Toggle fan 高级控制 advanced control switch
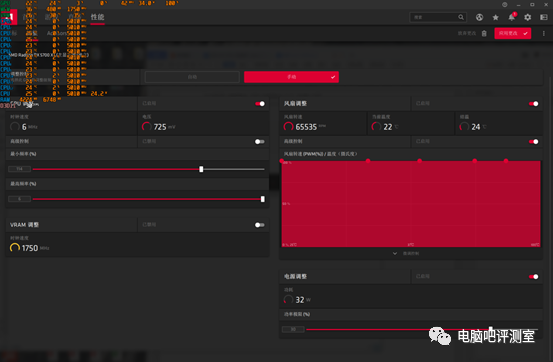The height and width of the screenshot is (362, 553). click(534, 141)
